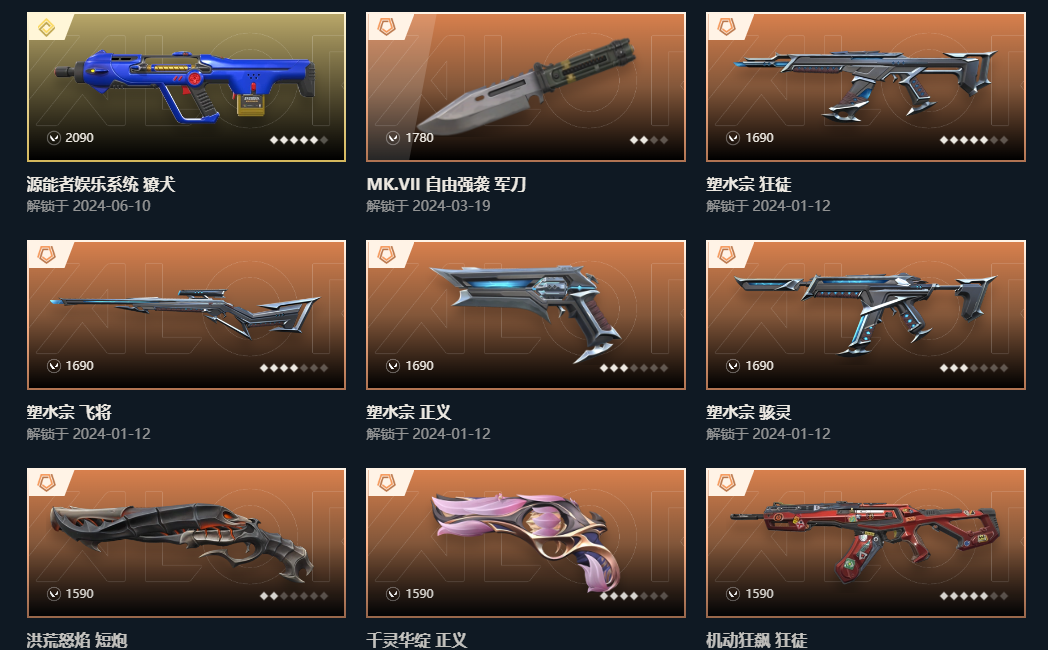Click the tier badge on 塑水宗 正义 card

(x=386, y=255)
